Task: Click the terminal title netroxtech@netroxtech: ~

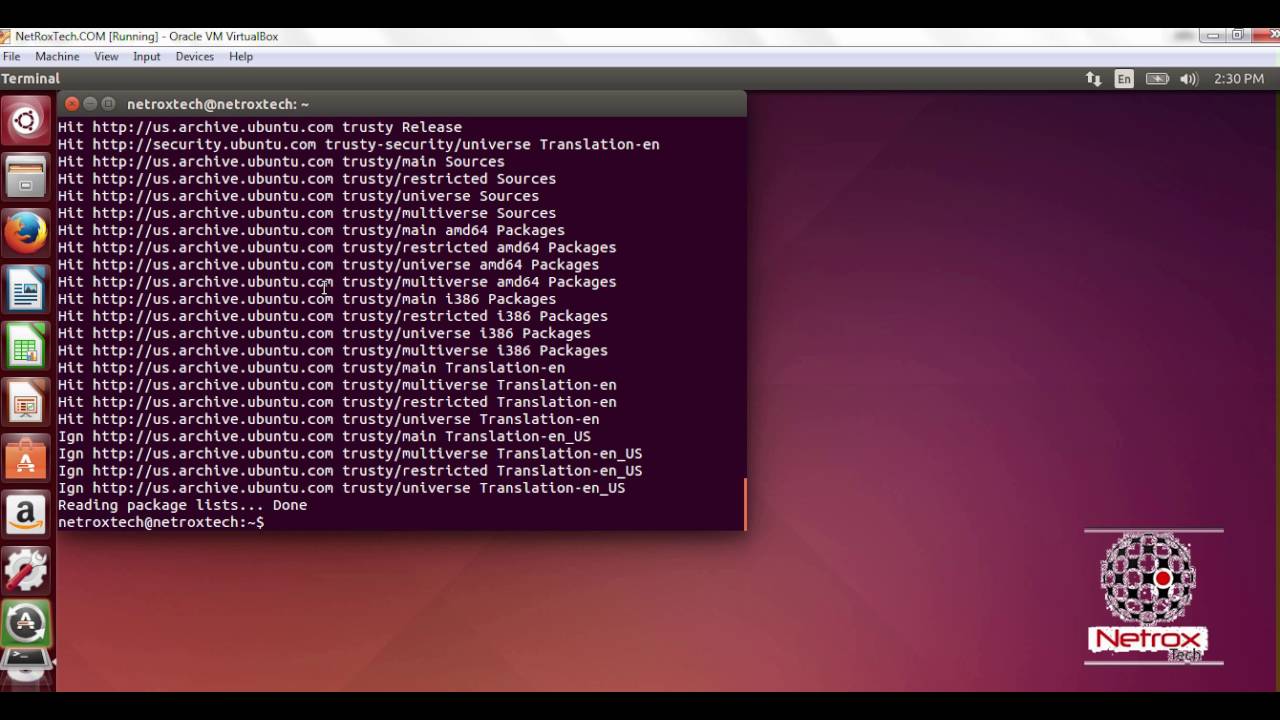Action: 218,104
